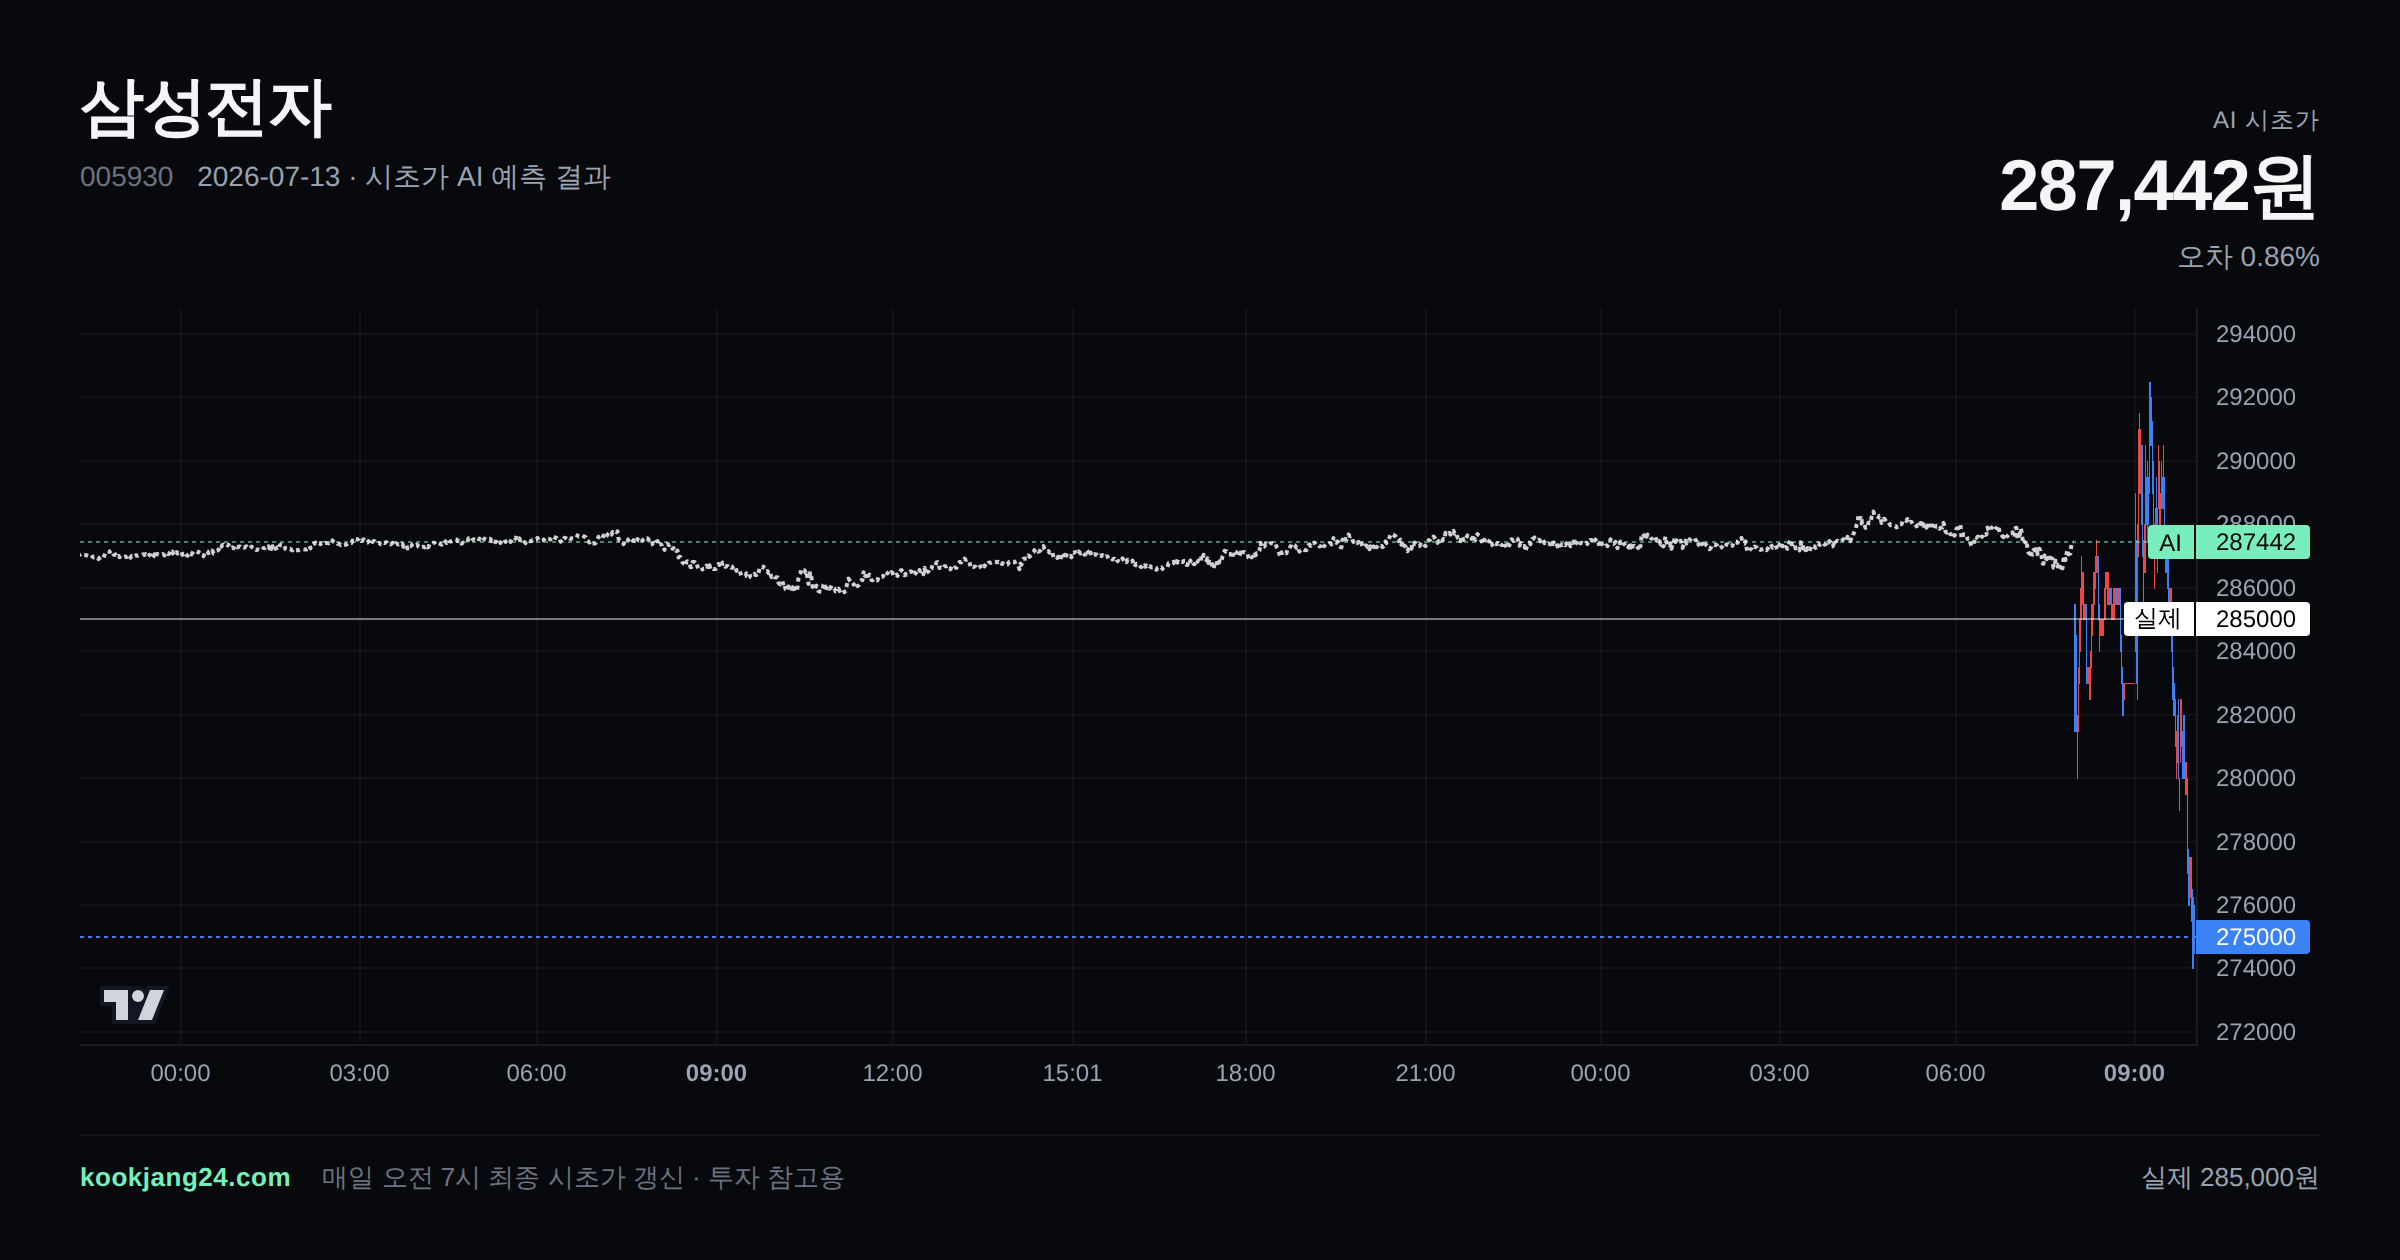2400x1260 pixels.
Task: Click the 280000 price axis label
Action: 2255,778
